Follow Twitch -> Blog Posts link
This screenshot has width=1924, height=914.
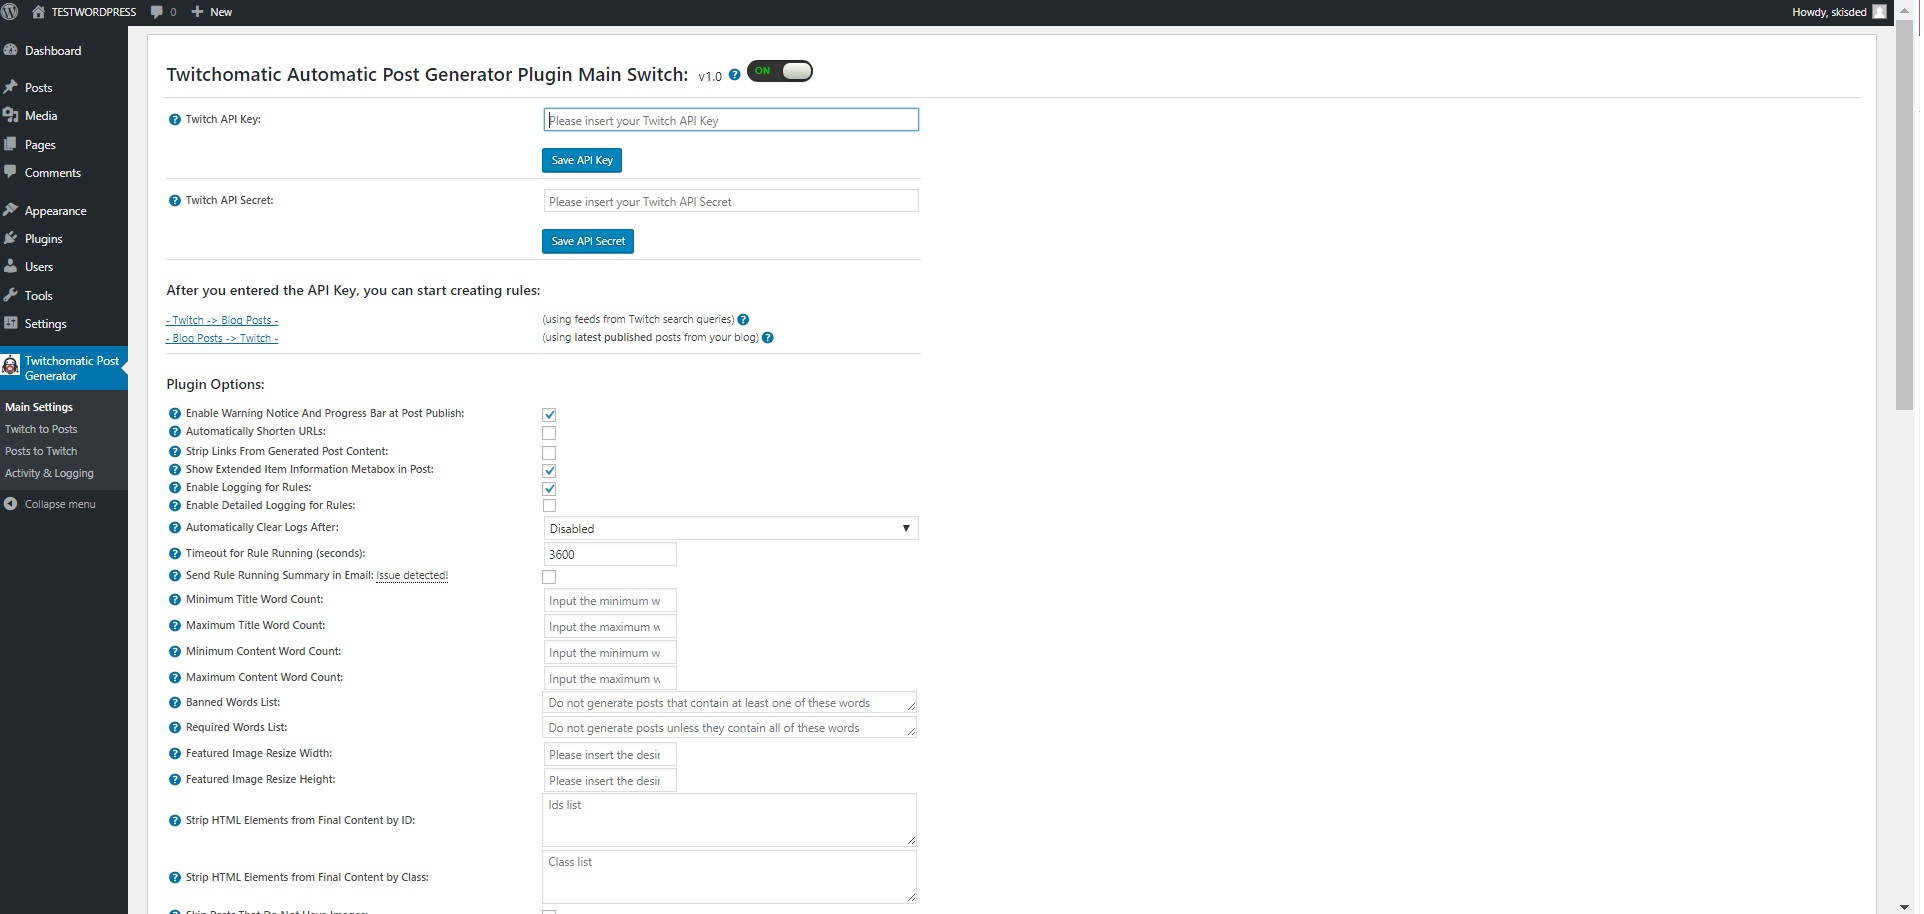pyautogui.click(x=222, y=320)
